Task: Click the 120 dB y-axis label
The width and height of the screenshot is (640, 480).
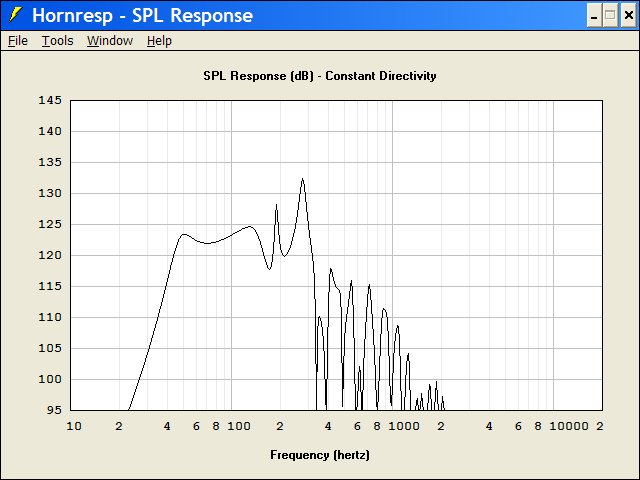Action: pyautogui.click(x=50, y=255)
